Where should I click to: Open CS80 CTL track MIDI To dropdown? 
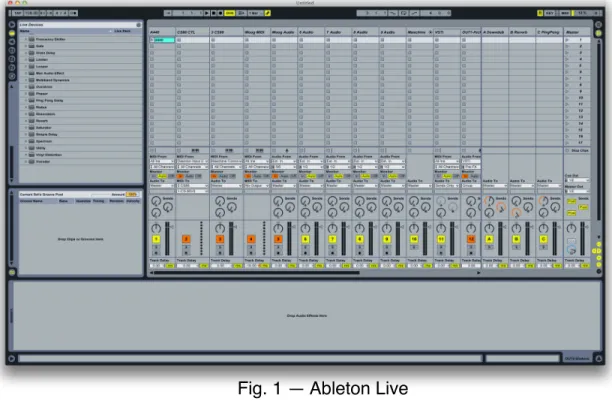[x=192, y=186]
